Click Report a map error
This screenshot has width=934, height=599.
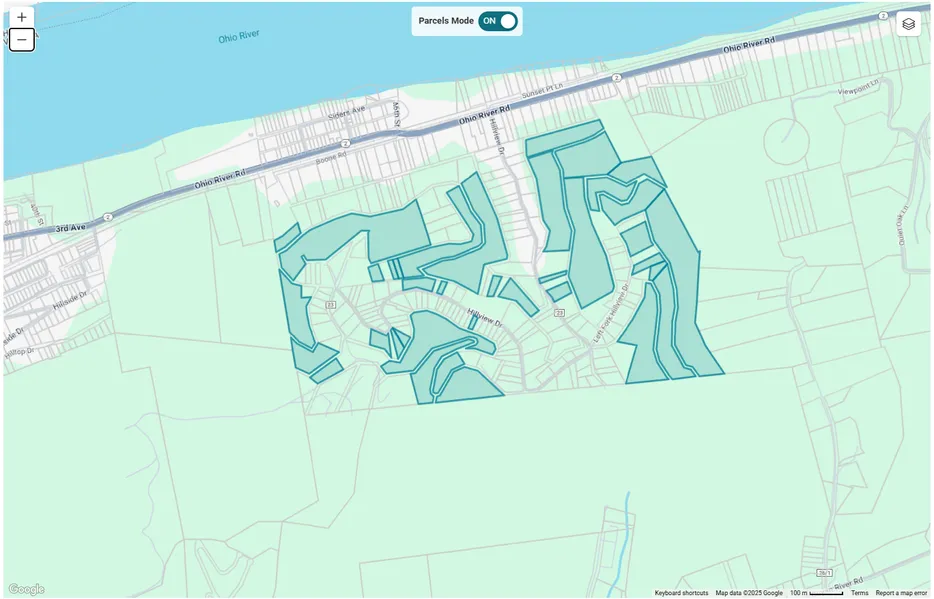click(x=901, y=593)
